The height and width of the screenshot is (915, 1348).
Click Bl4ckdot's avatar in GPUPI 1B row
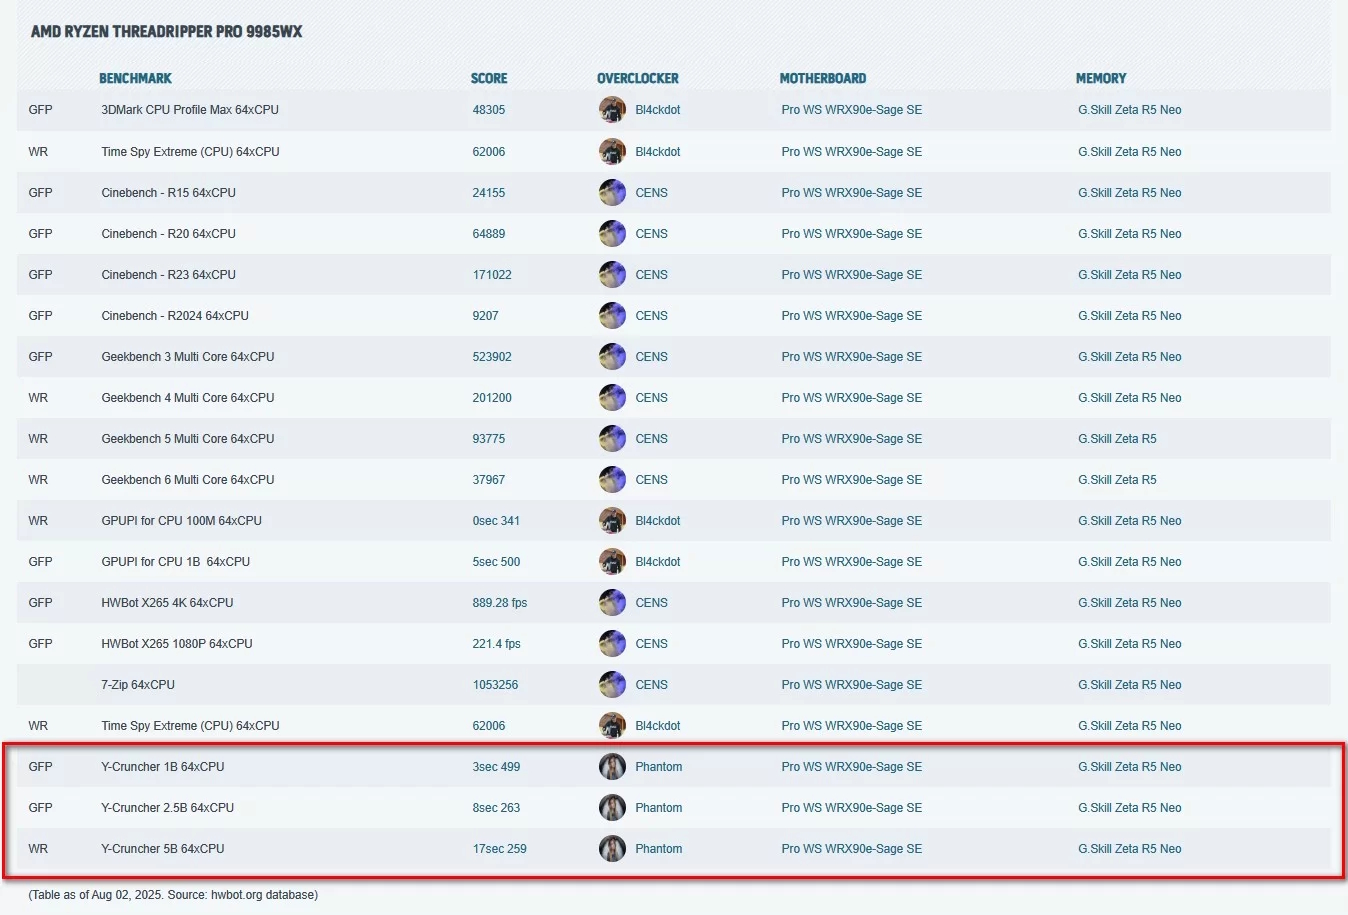(612, 562)
